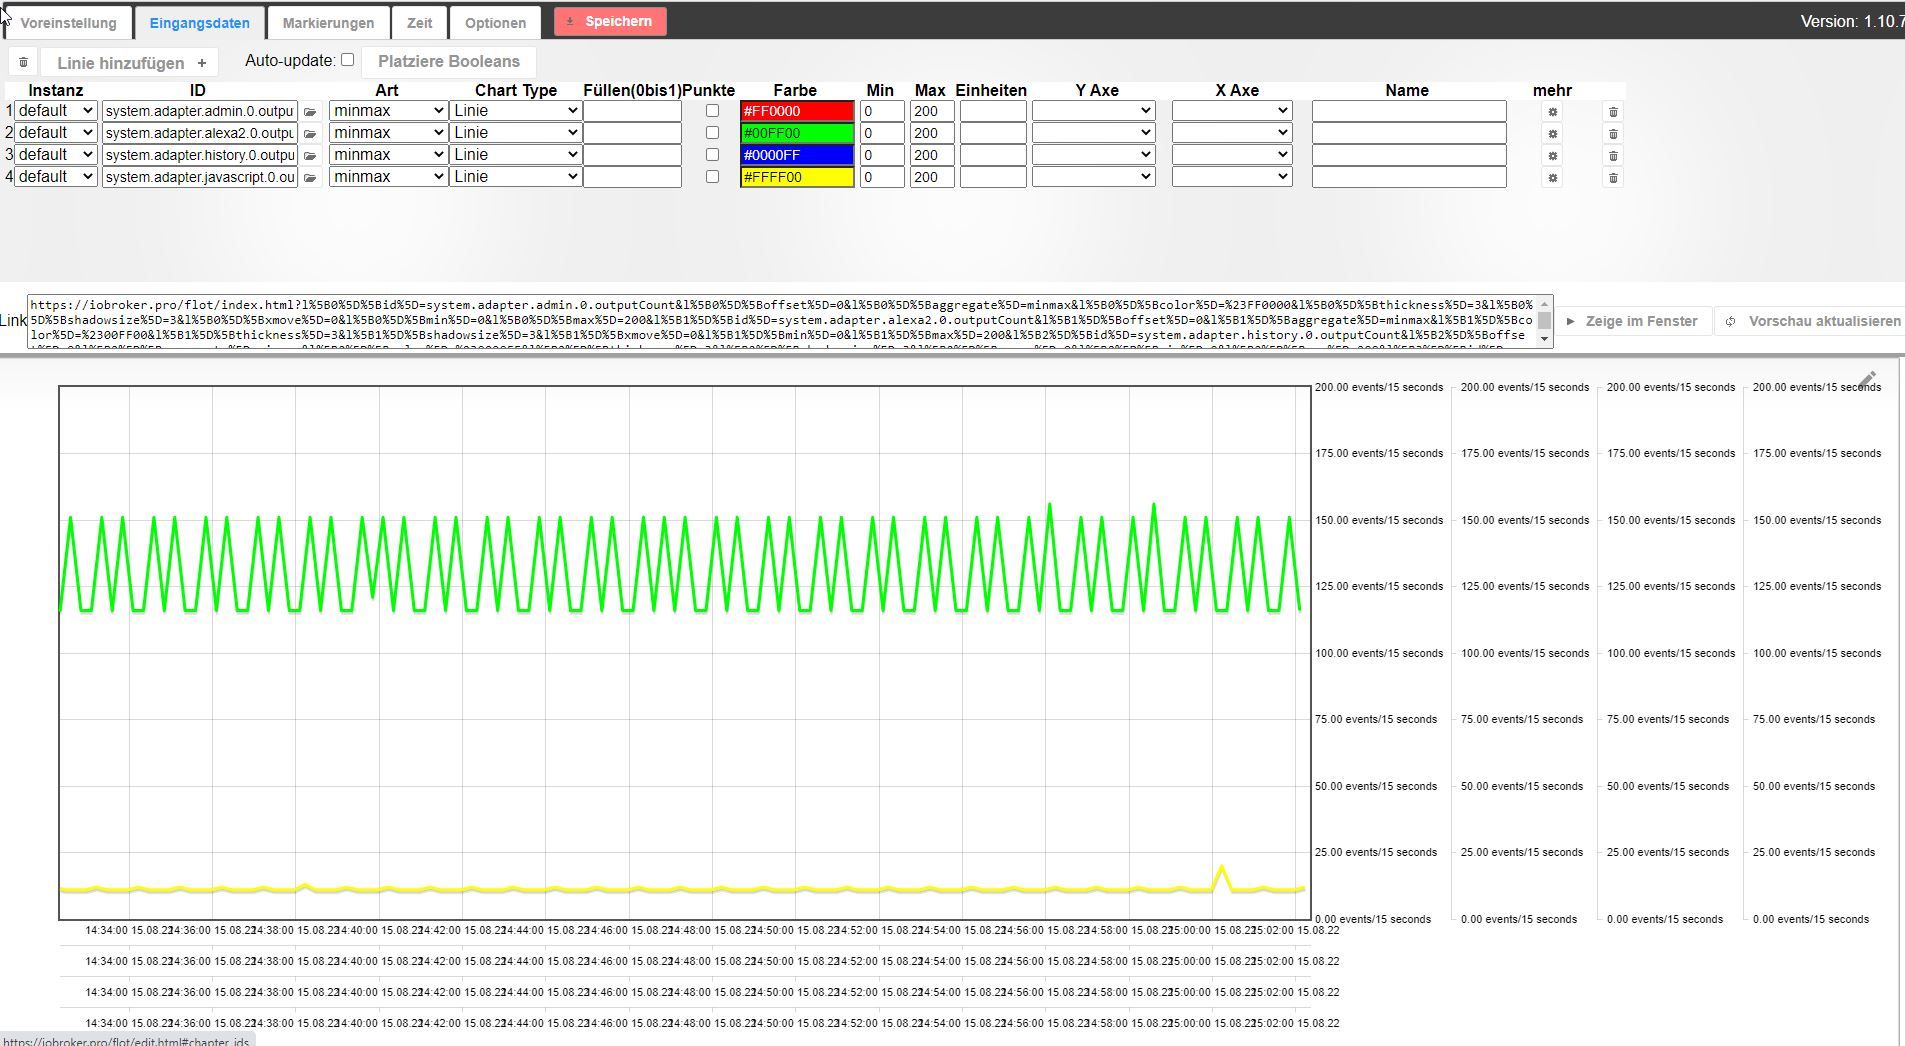Viewport: 1905px width, 1046px height.
Task: Click the Version 1.10.7 text
Action: point(1852,21)
